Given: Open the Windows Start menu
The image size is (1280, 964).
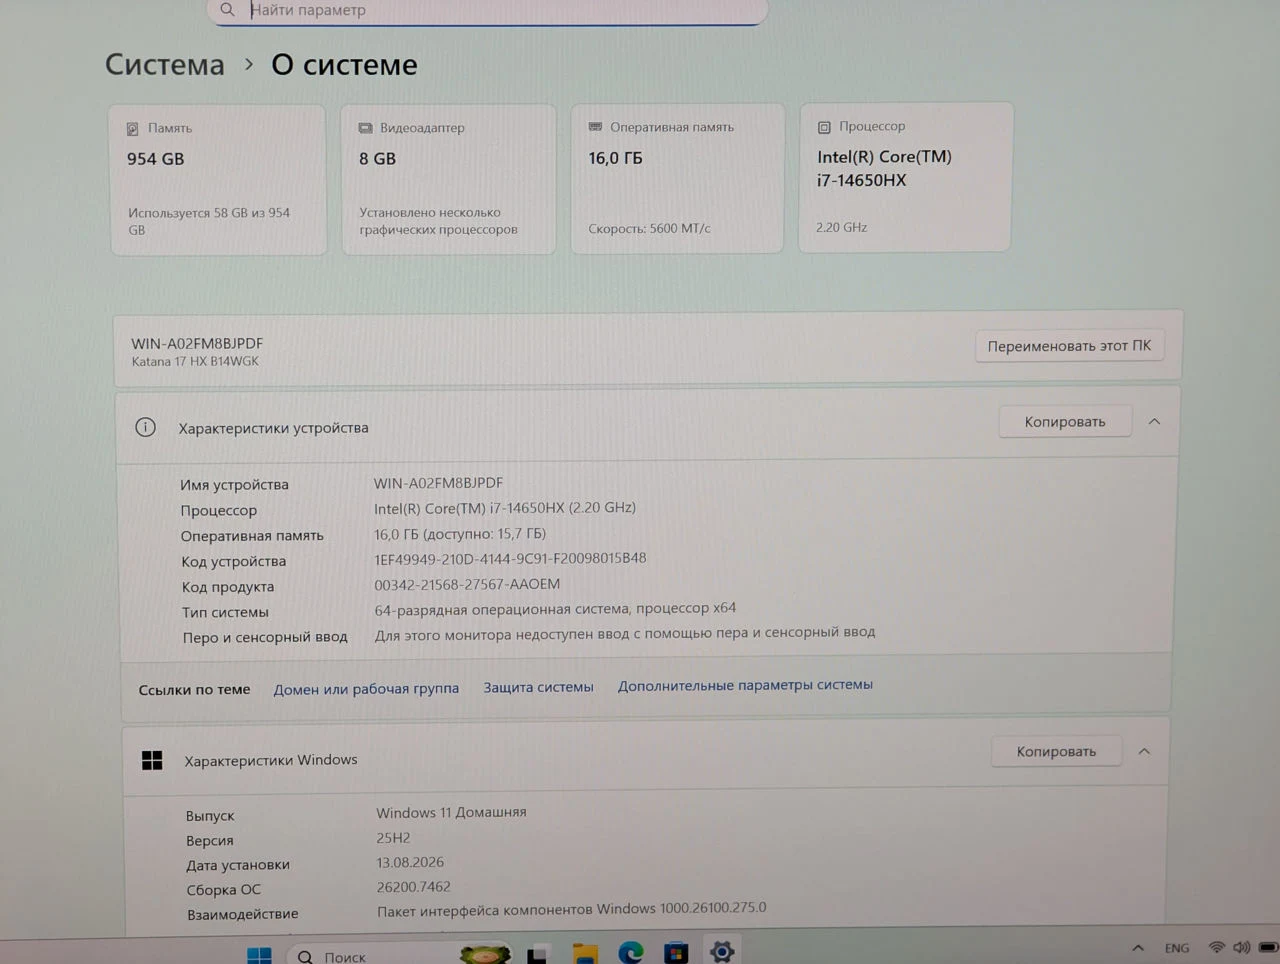Looking at the screenshot, I should (259, 955).
